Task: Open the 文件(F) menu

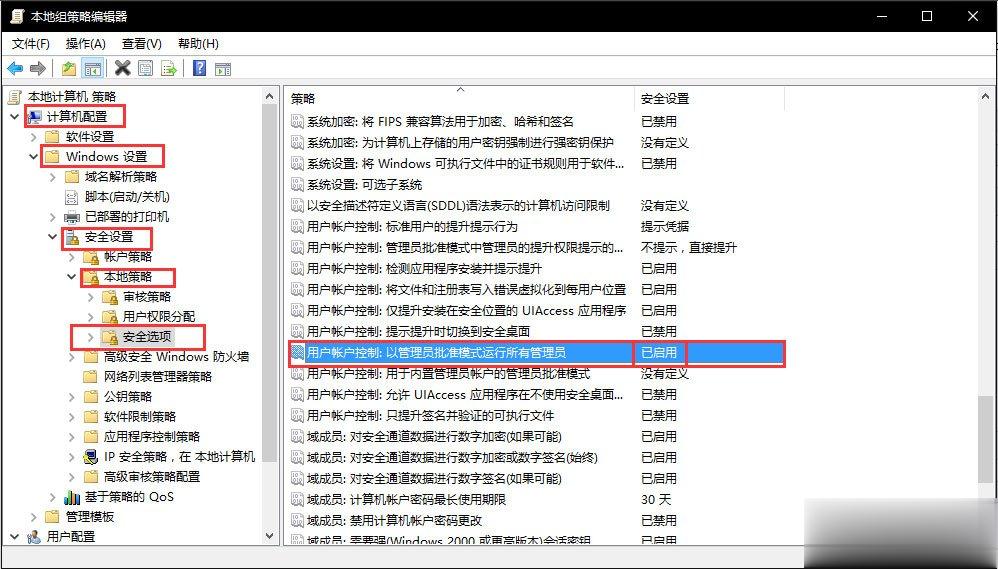Action: coord(31,43)
